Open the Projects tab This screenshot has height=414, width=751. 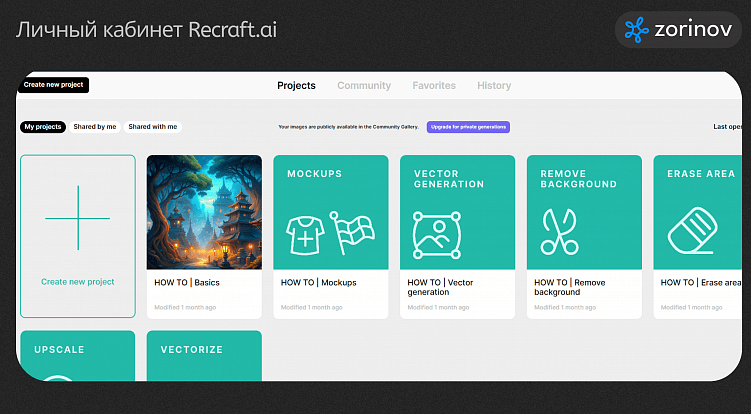pos(296,86)
